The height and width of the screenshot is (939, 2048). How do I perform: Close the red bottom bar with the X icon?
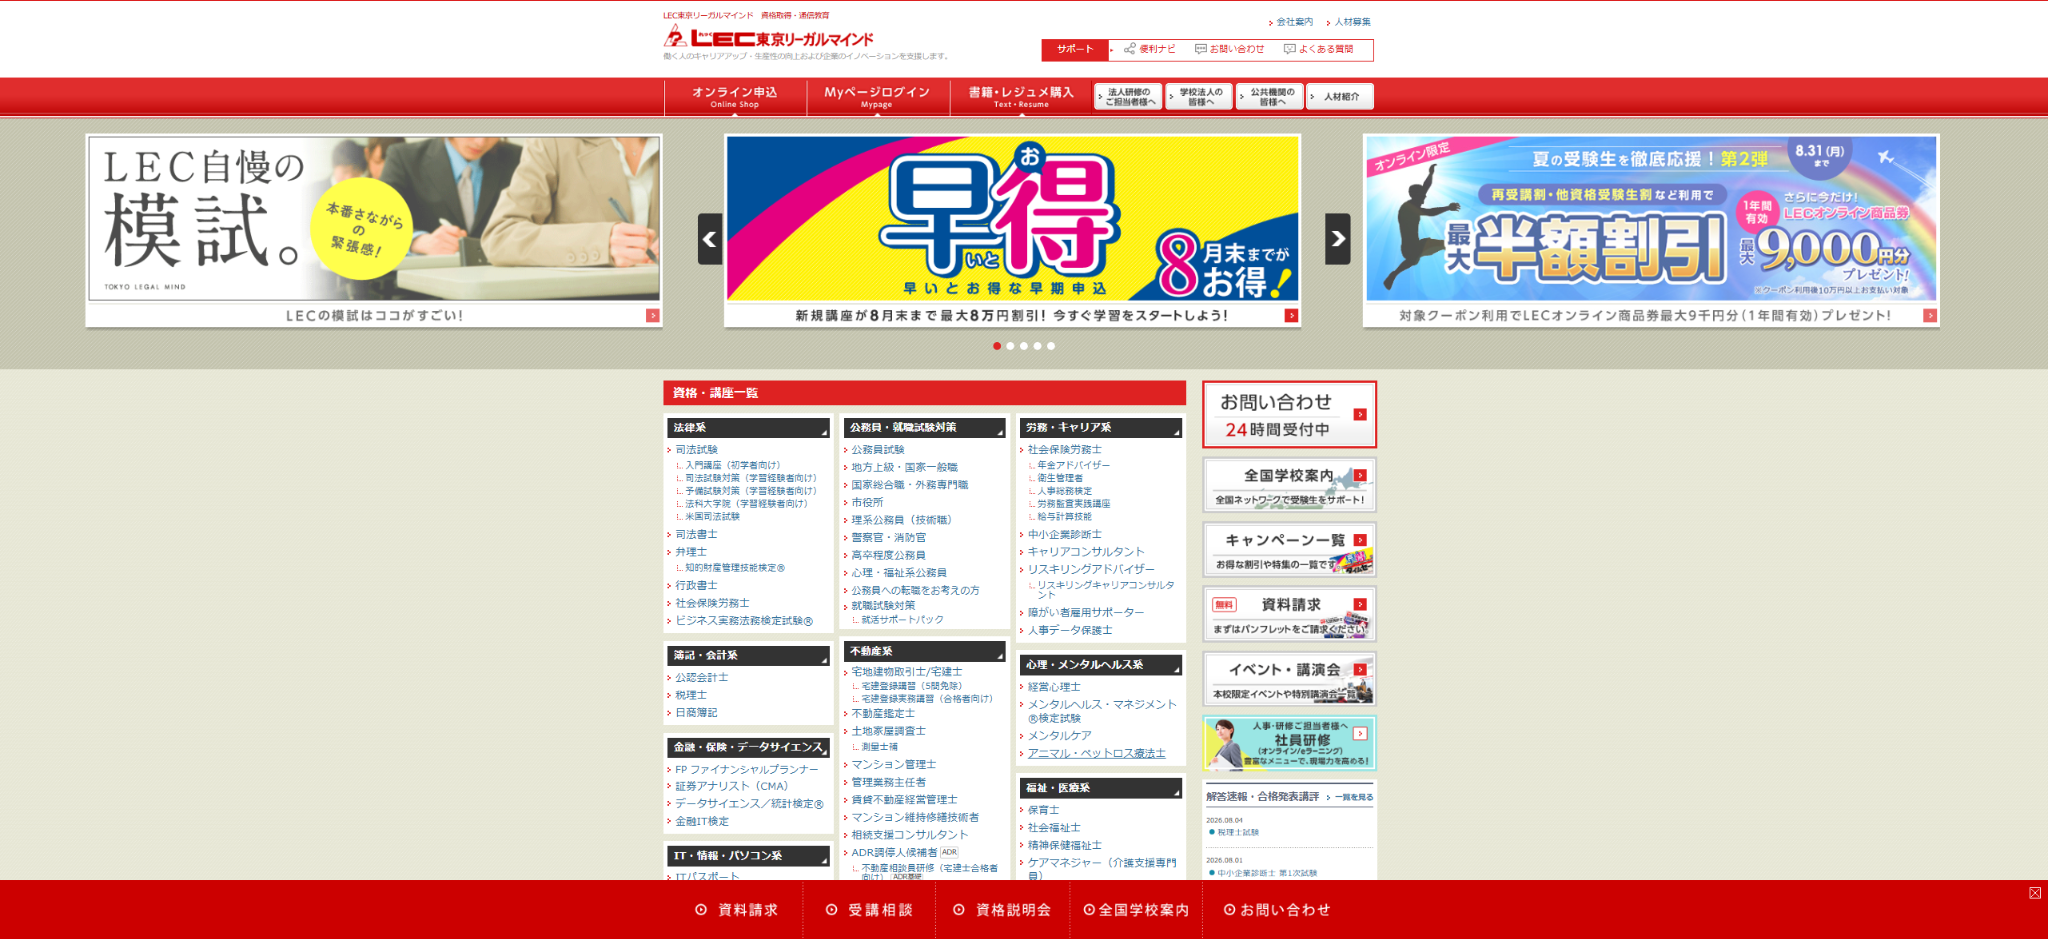point(2035,893)
